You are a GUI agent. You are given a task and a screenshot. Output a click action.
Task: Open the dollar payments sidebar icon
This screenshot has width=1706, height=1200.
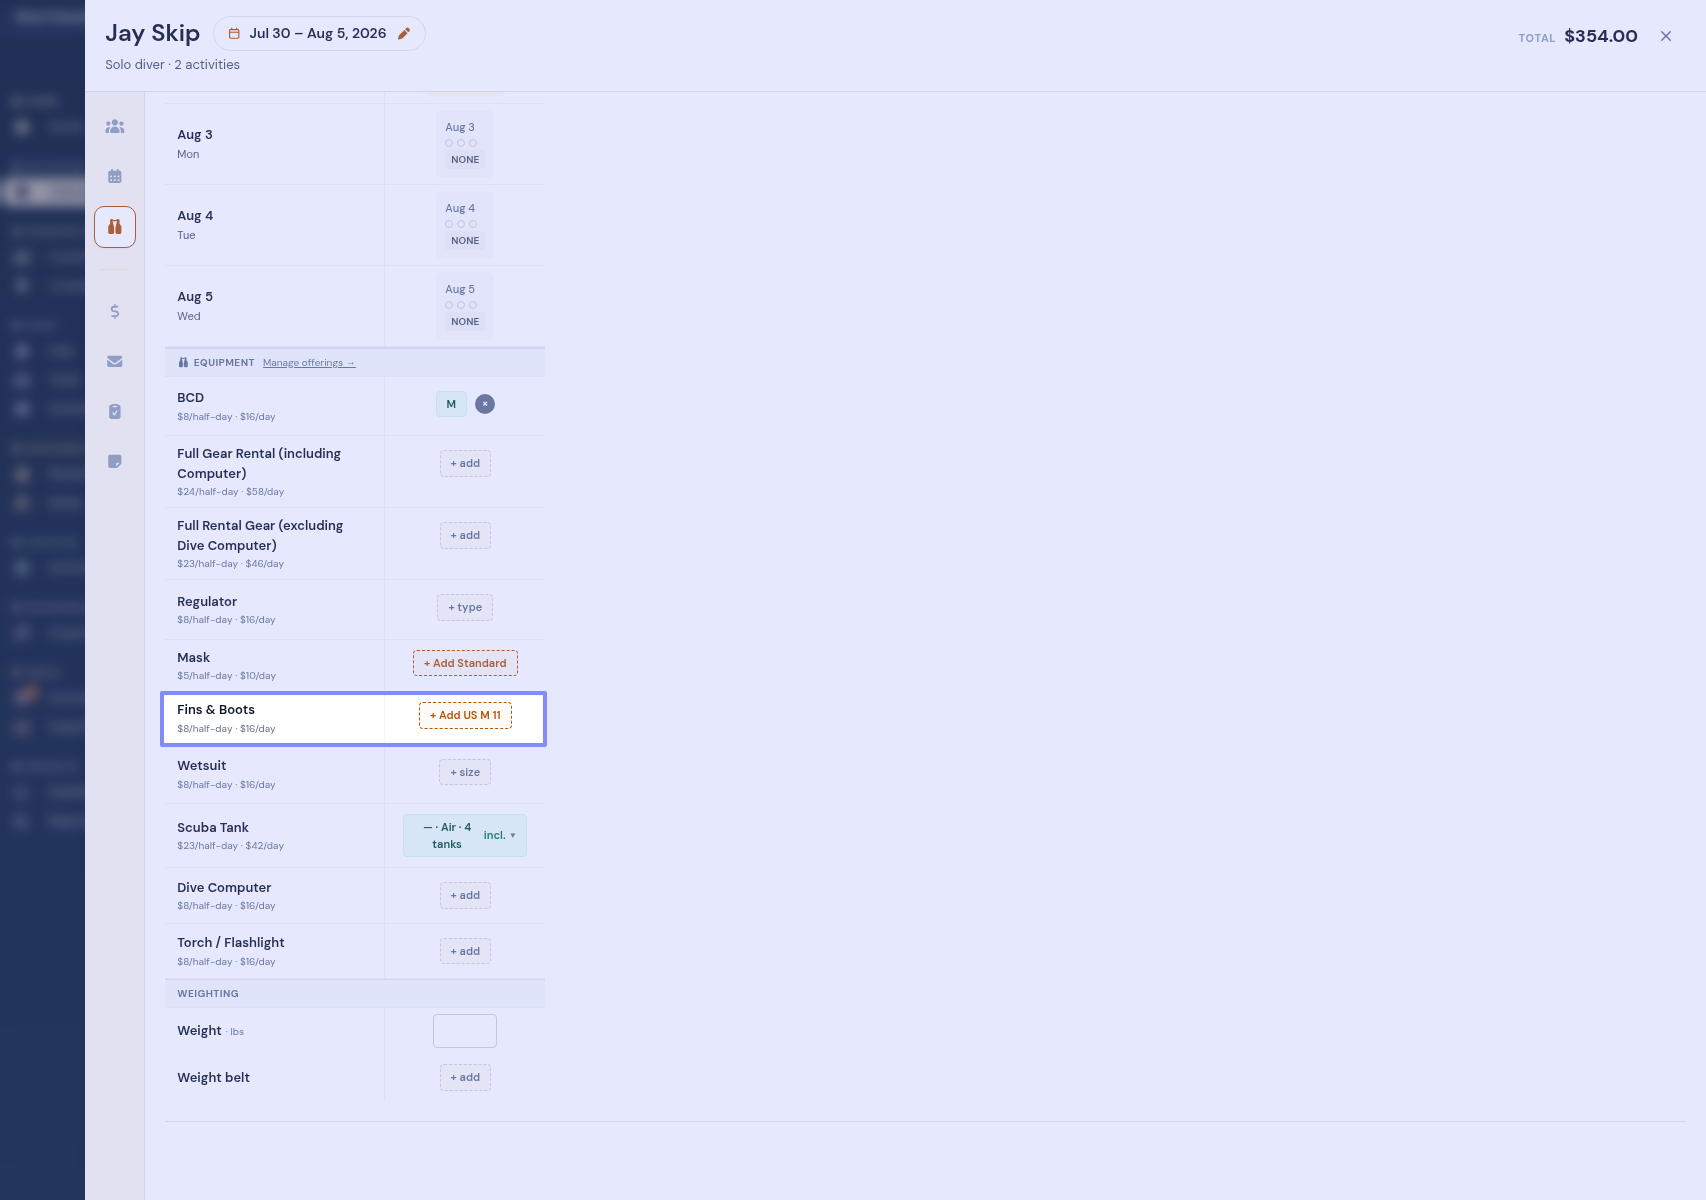(115, 312)
